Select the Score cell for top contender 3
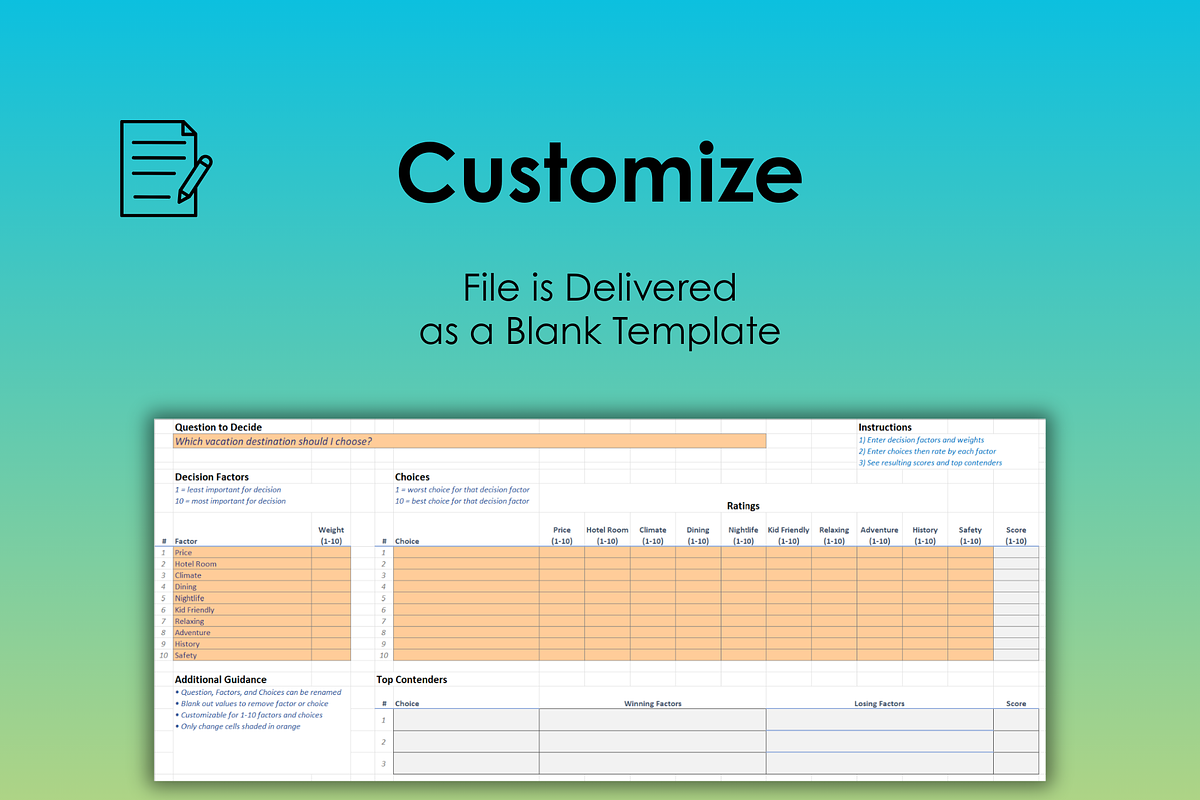Image resolution: width=1200 pixels, height=800 pixels. tap(1016, 763)
